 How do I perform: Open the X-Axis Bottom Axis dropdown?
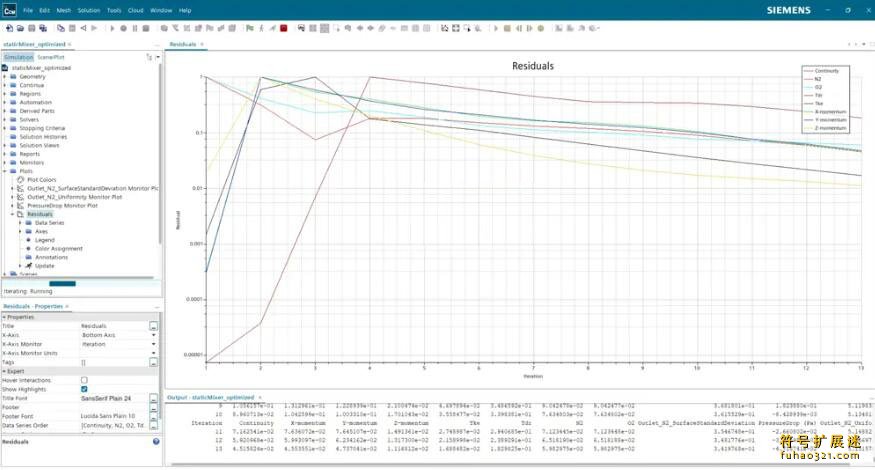tap(154, 335)
